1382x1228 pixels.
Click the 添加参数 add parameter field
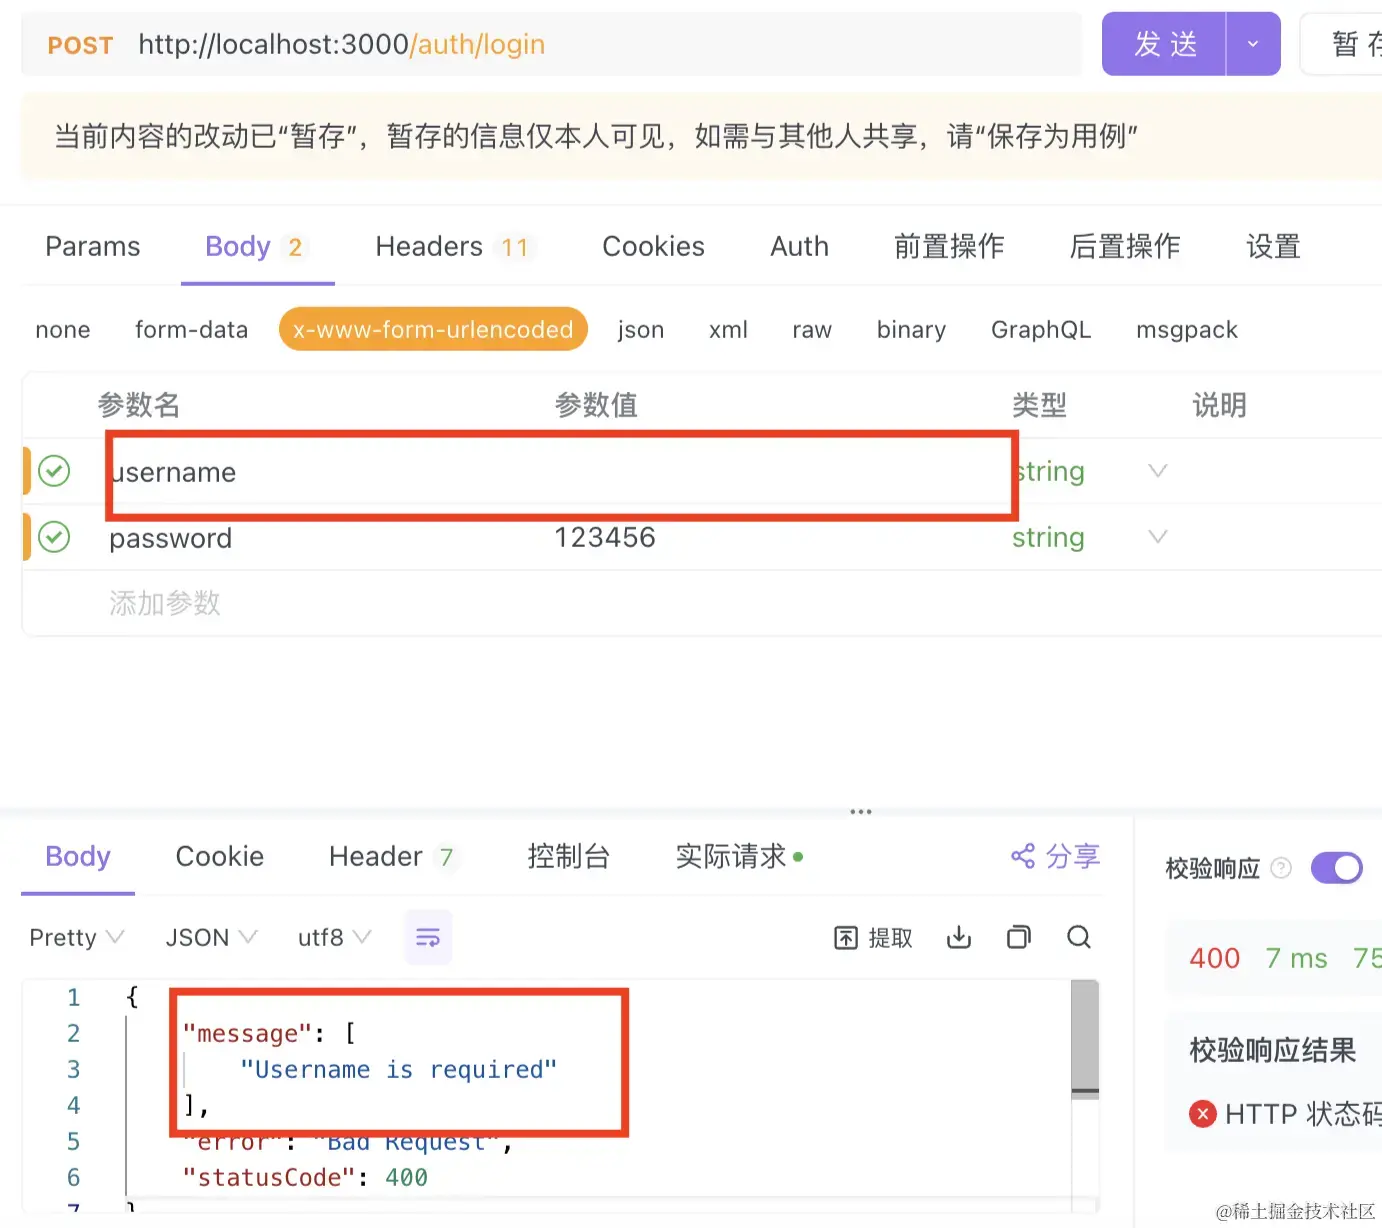point(165,603)
